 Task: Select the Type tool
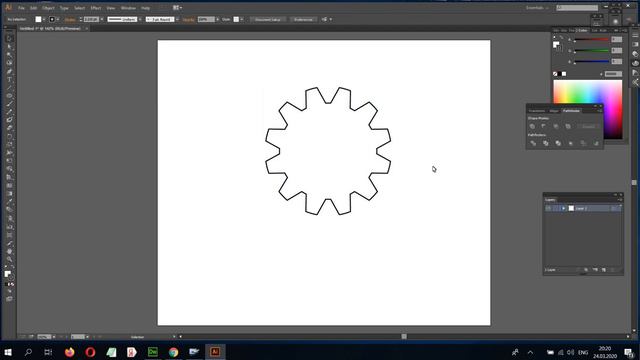coord(9,79)
